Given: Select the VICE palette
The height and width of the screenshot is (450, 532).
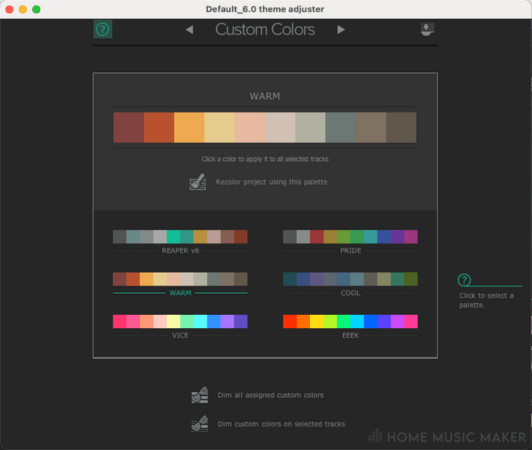Looking at the screenshot, I should click(180, 327).
